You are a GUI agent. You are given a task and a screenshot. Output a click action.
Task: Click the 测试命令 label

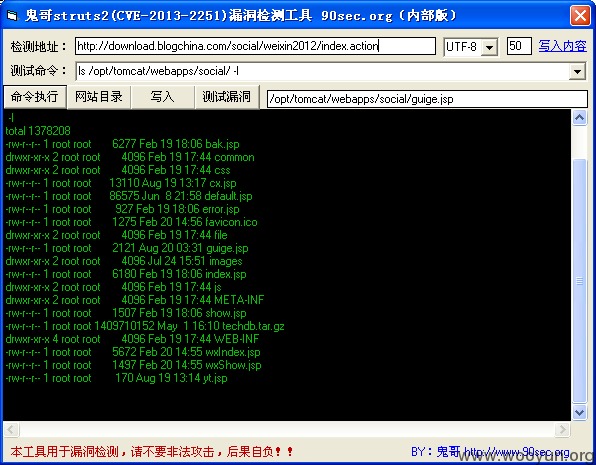(x=39, y=71)
